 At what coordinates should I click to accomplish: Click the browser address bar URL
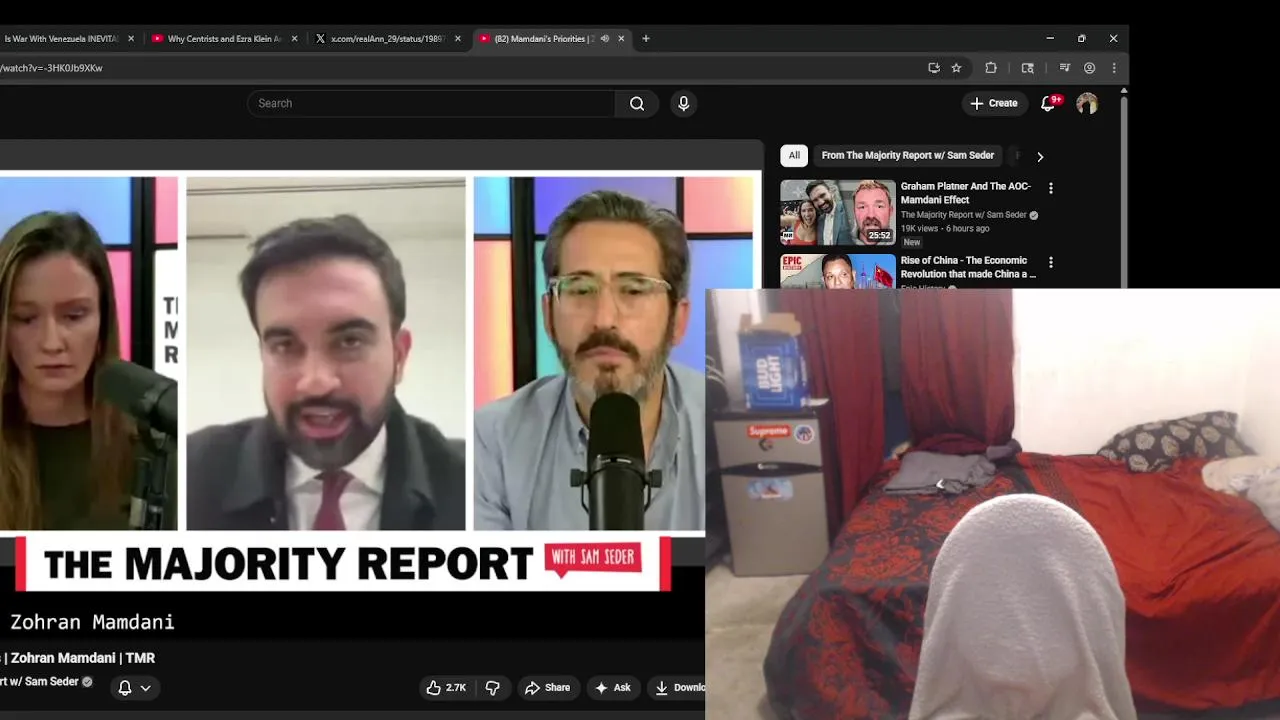51,68
